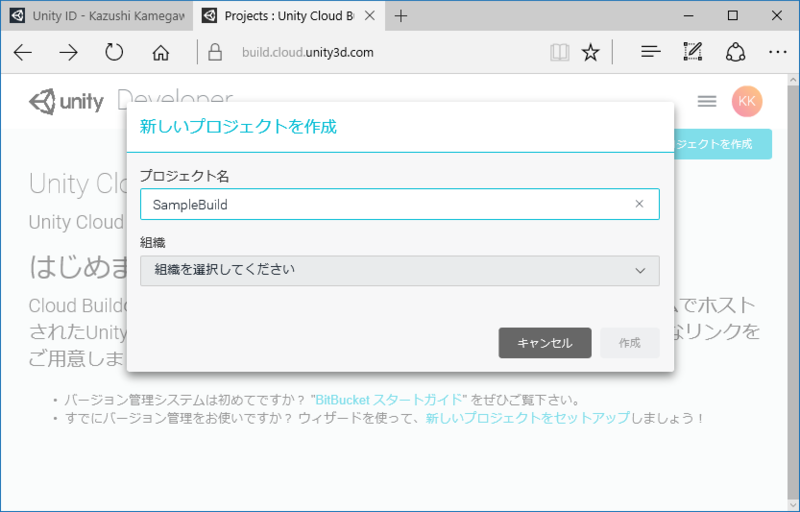Screen dimensions: 800x512
Task: Click the プロジェクト名 label
Action: pyautogui.click(x=185, y=176)
